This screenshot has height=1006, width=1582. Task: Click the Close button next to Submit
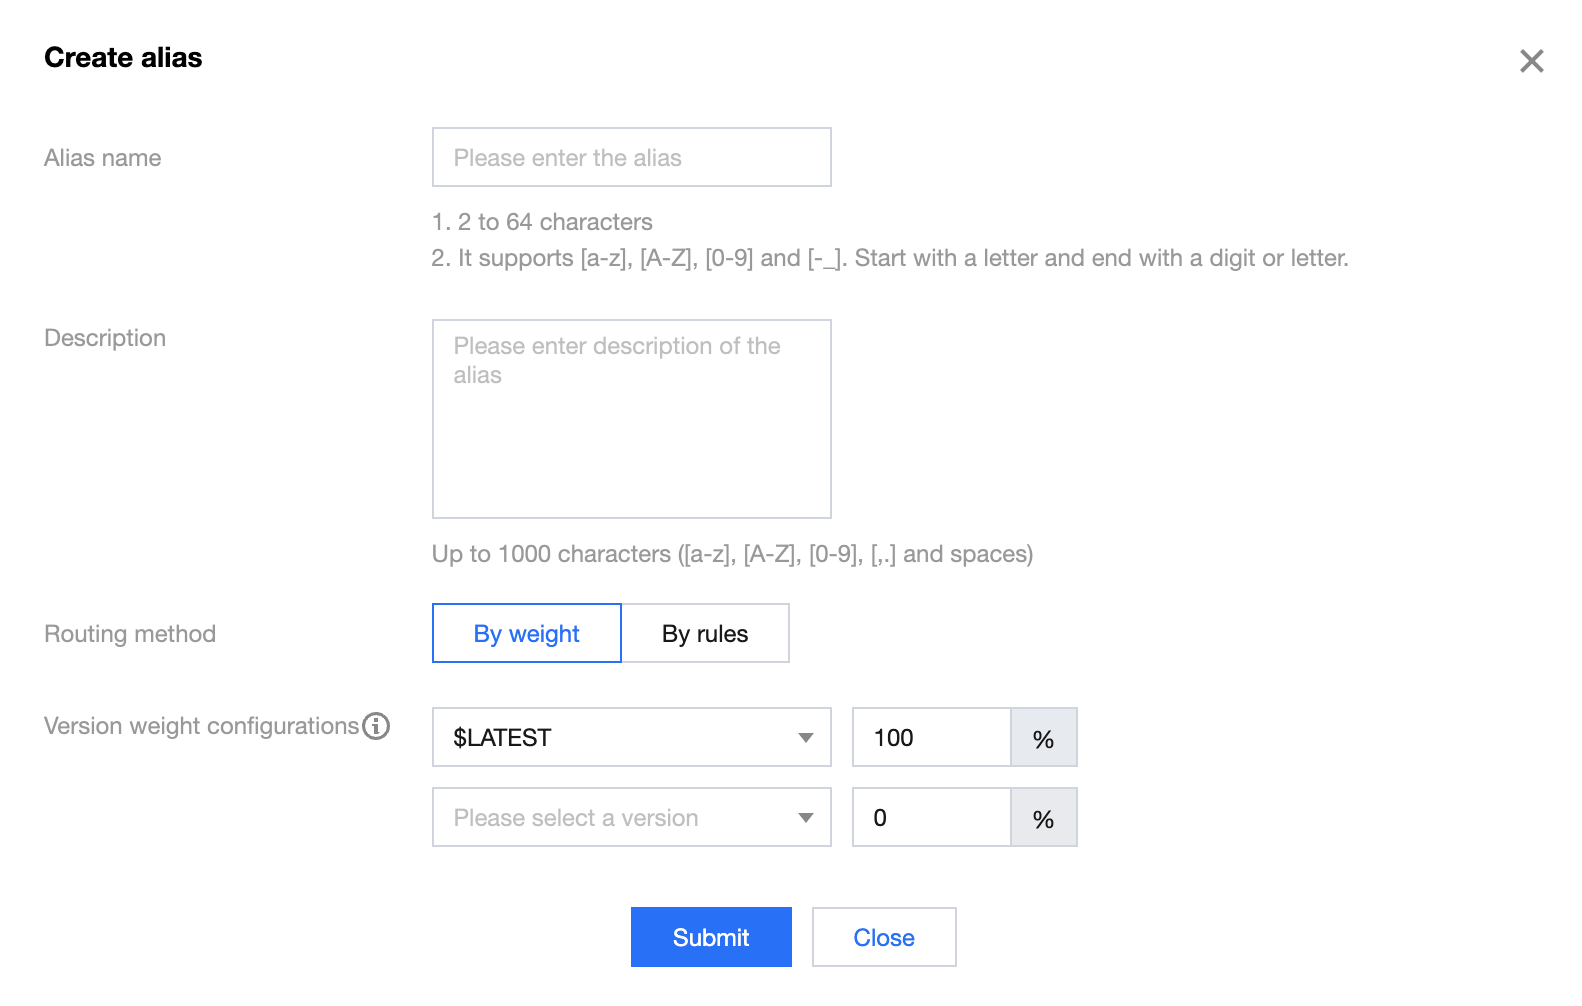click(883, 938)
